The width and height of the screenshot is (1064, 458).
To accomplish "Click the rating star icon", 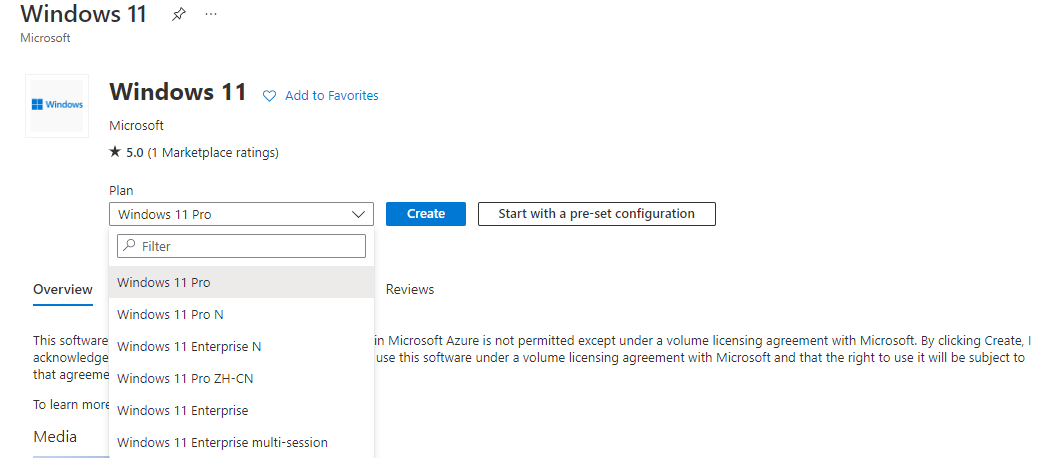I will click(115, 153).
